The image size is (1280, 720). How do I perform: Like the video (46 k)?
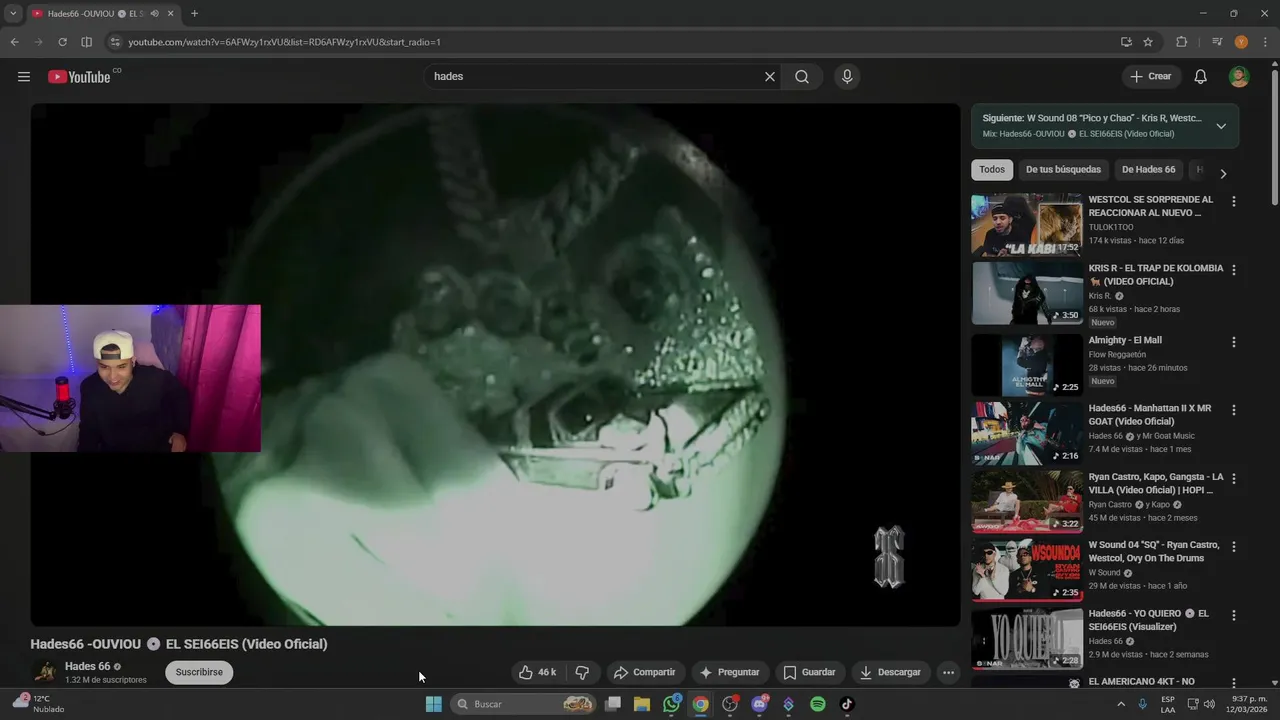tap(537, 672)
